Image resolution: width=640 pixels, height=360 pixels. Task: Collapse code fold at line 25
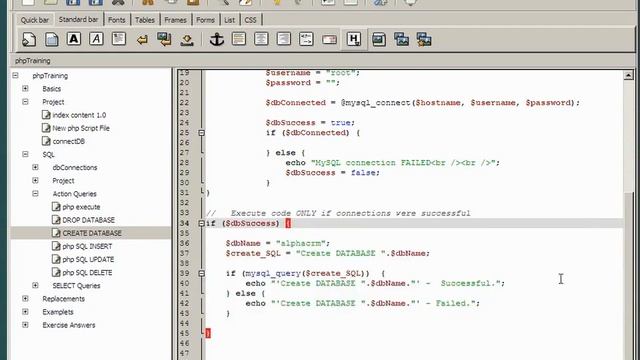pos(201,133)
